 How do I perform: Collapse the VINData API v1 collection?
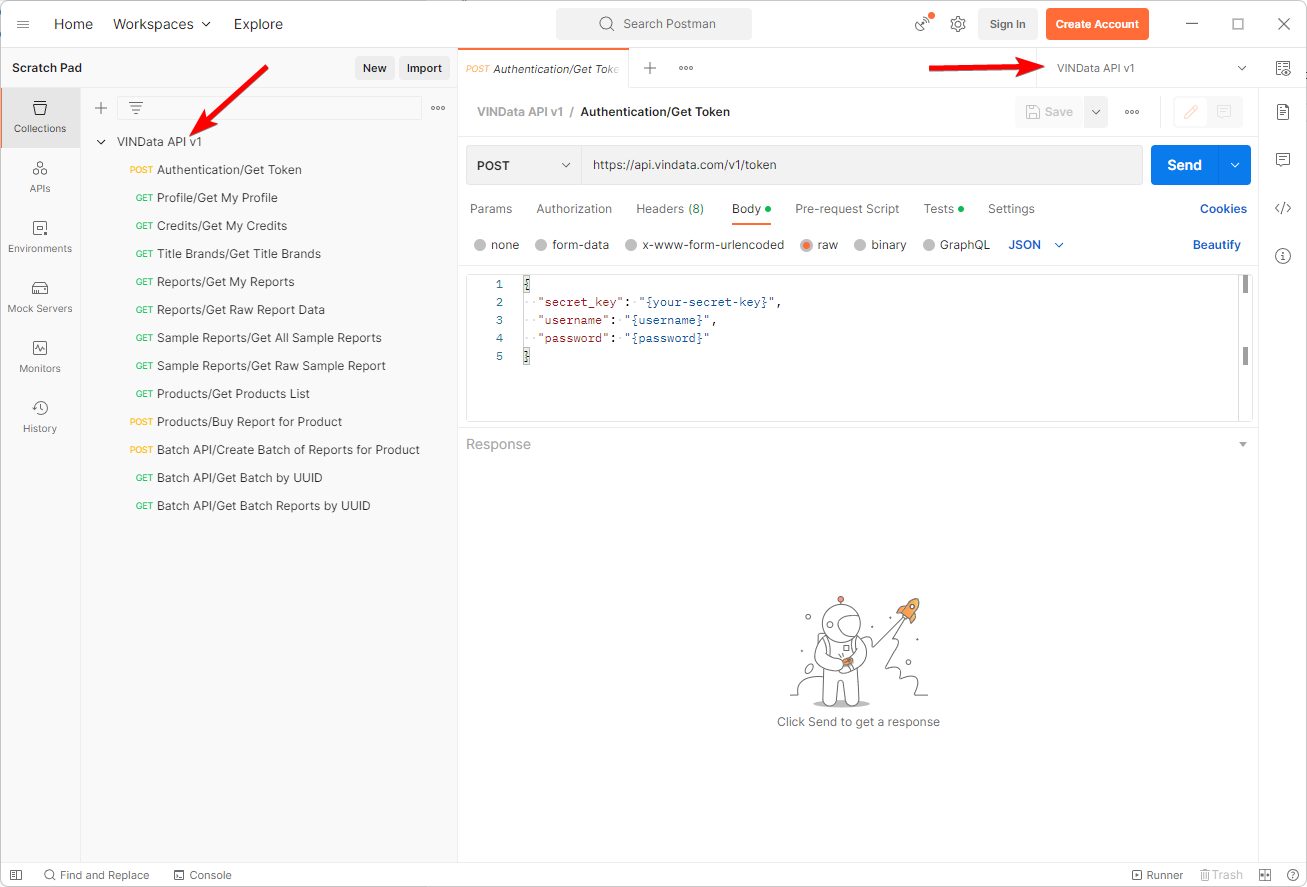click(x=101, y=142)
